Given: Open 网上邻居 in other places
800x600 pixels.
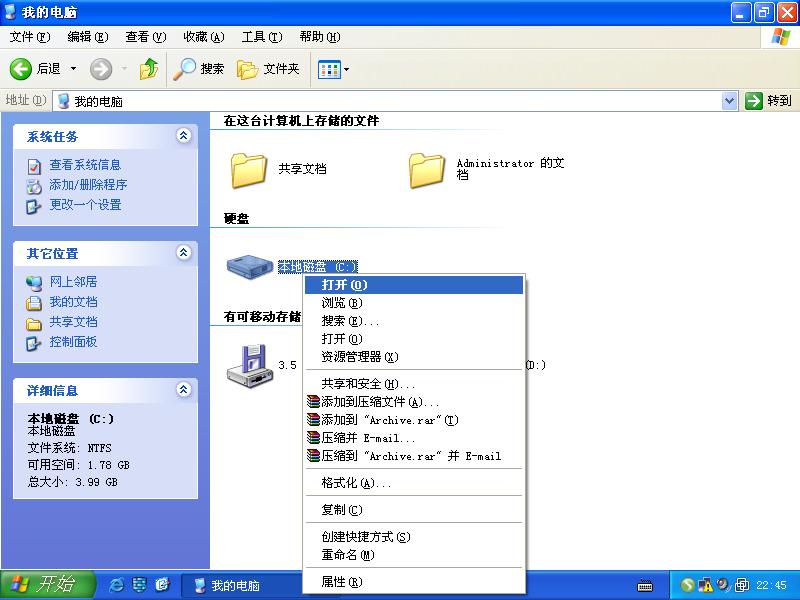Looking at the screenshot, I should 73,282.
